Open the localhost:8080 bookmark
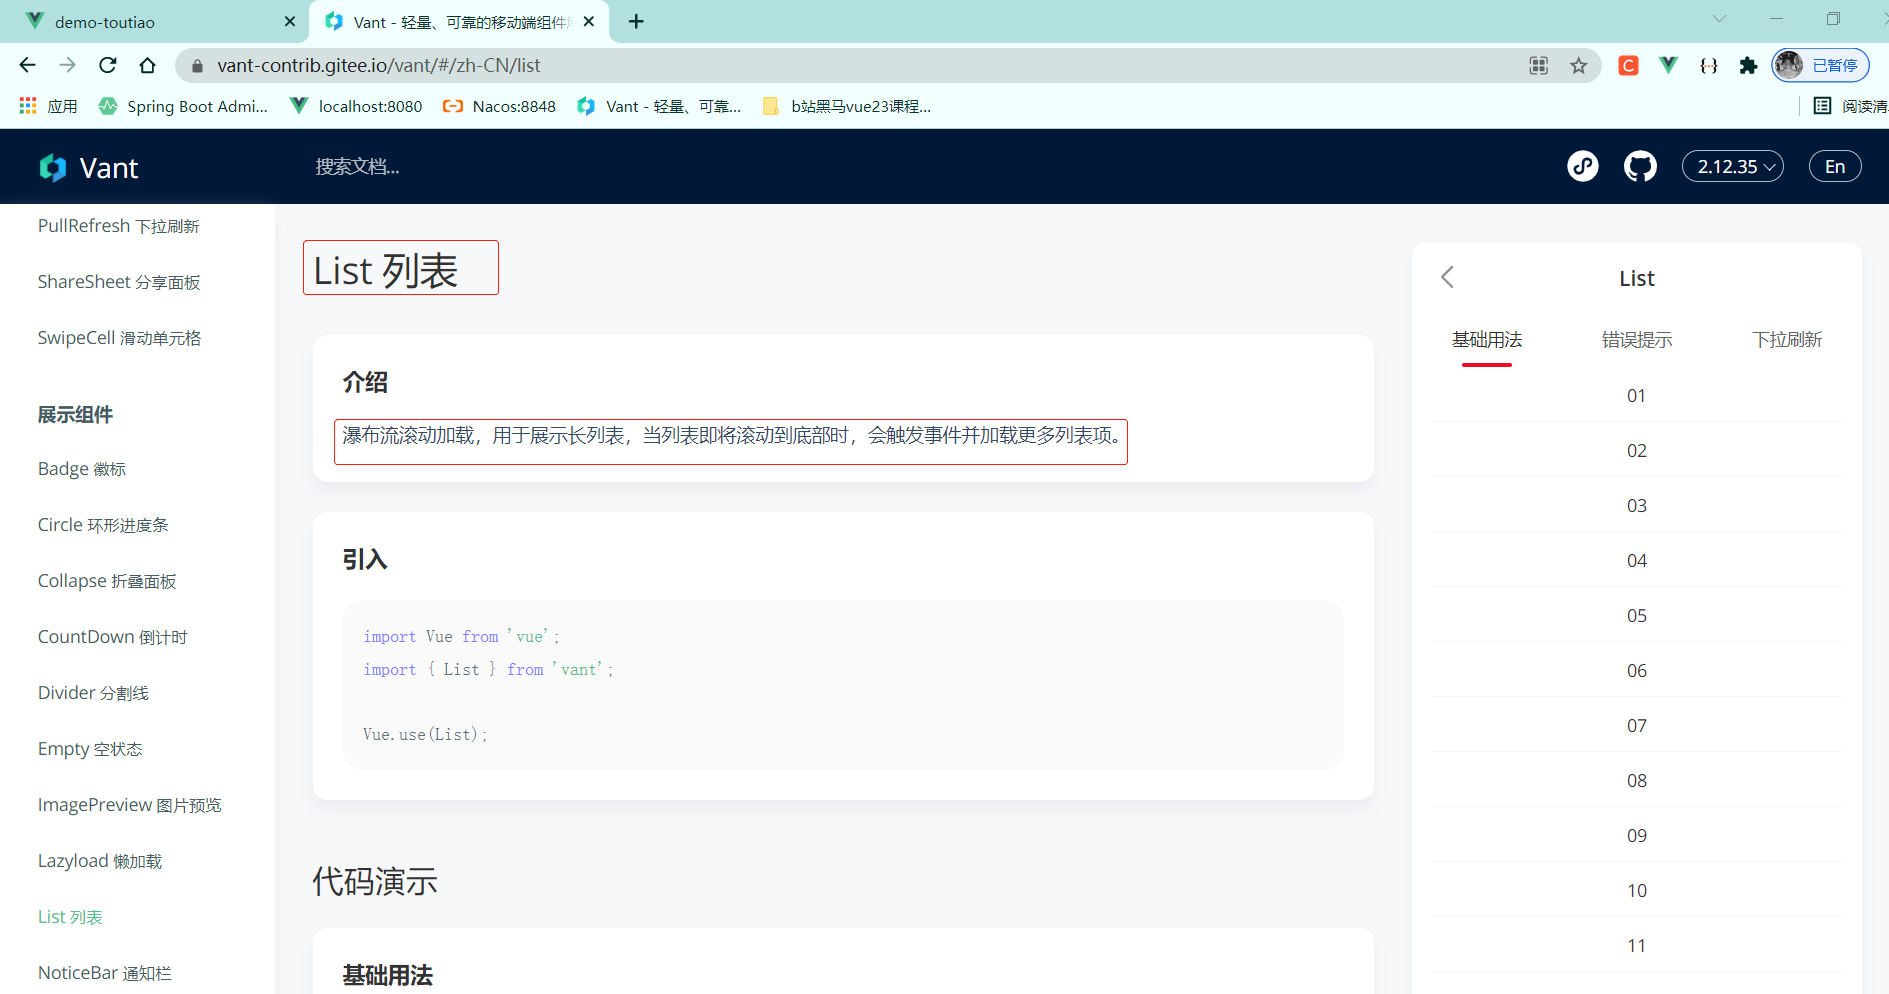Viewport: 1889px width, 994px height. click(356, 106)
